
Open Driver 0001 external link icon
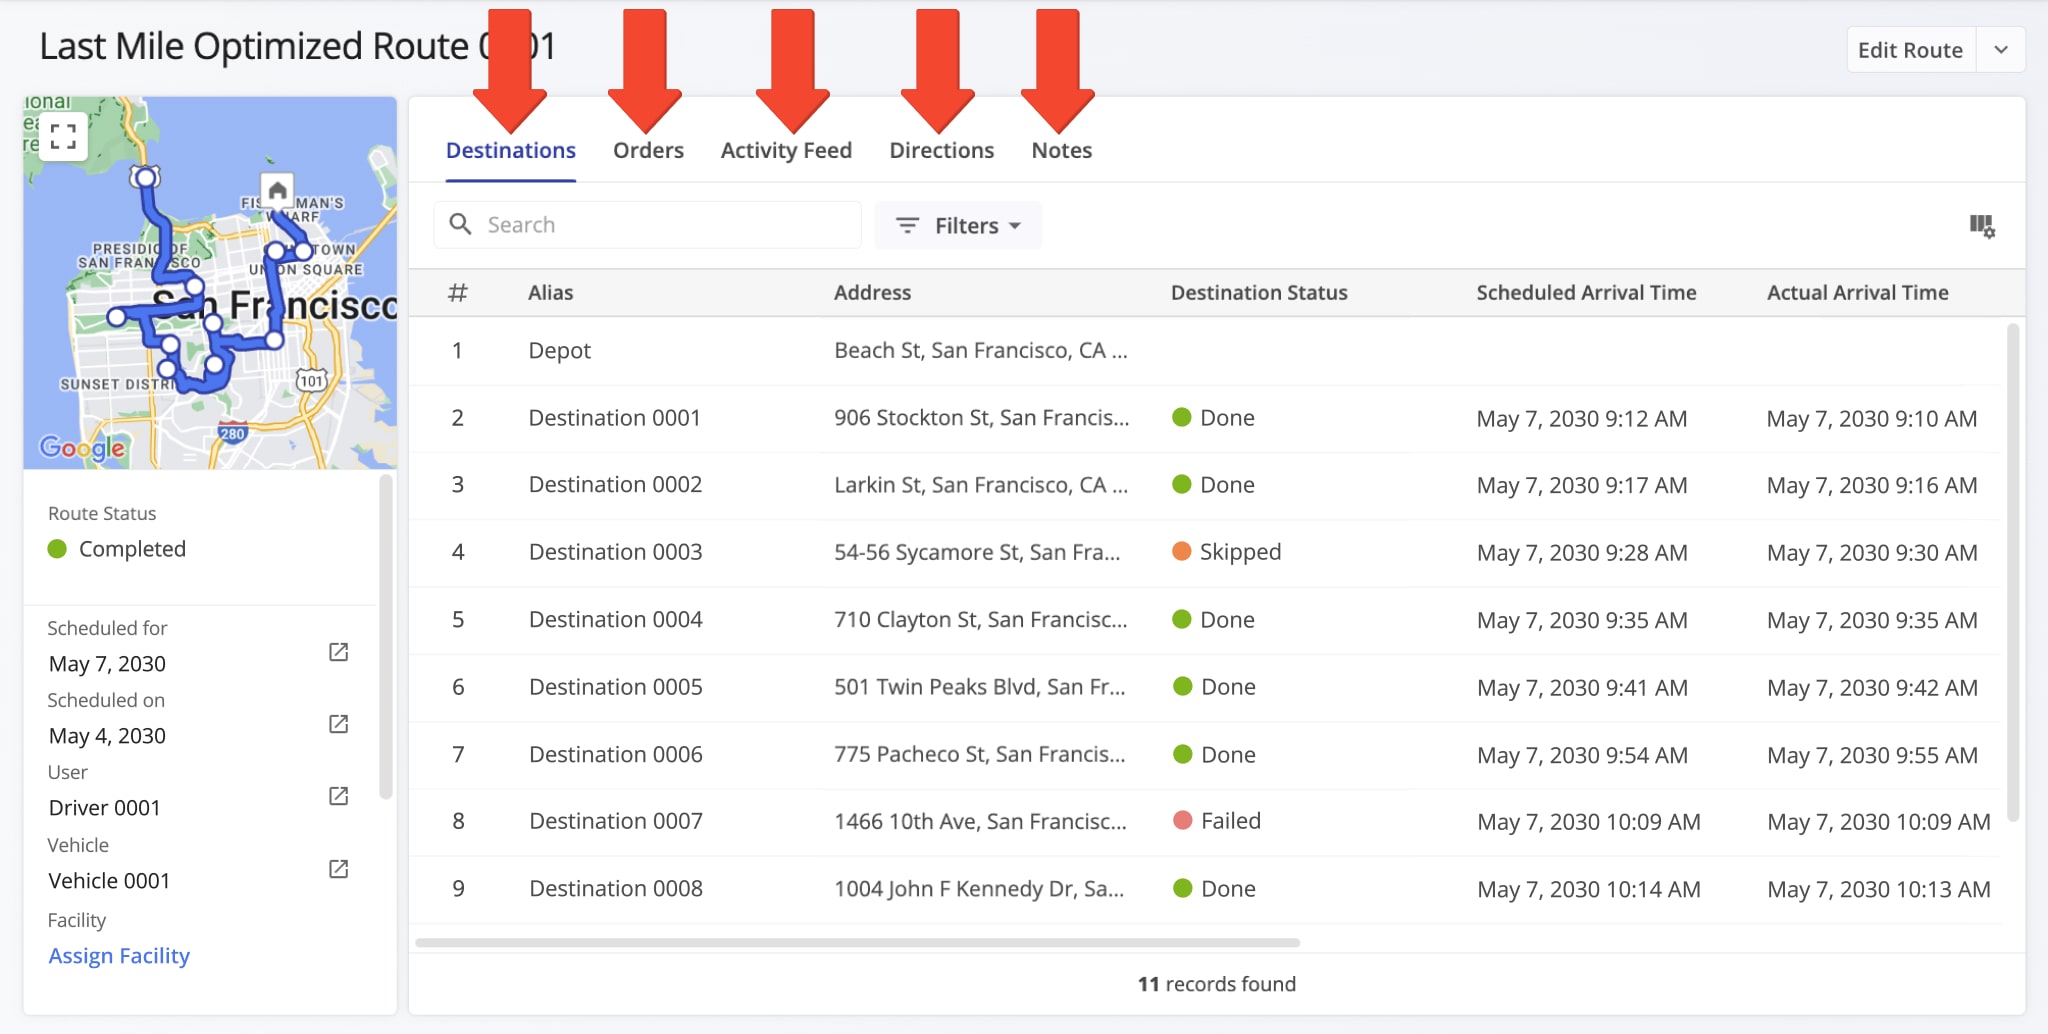(x=338, y=796)
